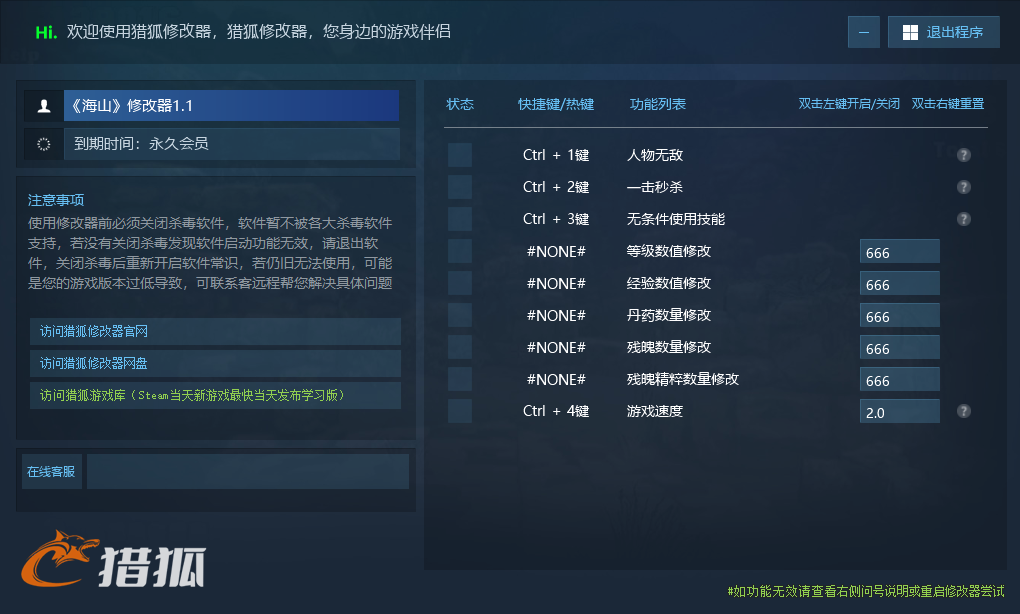This screenshot has height=614, width=1020.
Task: Click the #NONE# hotkey for 残魄数量修改
Action: (556, 347)
